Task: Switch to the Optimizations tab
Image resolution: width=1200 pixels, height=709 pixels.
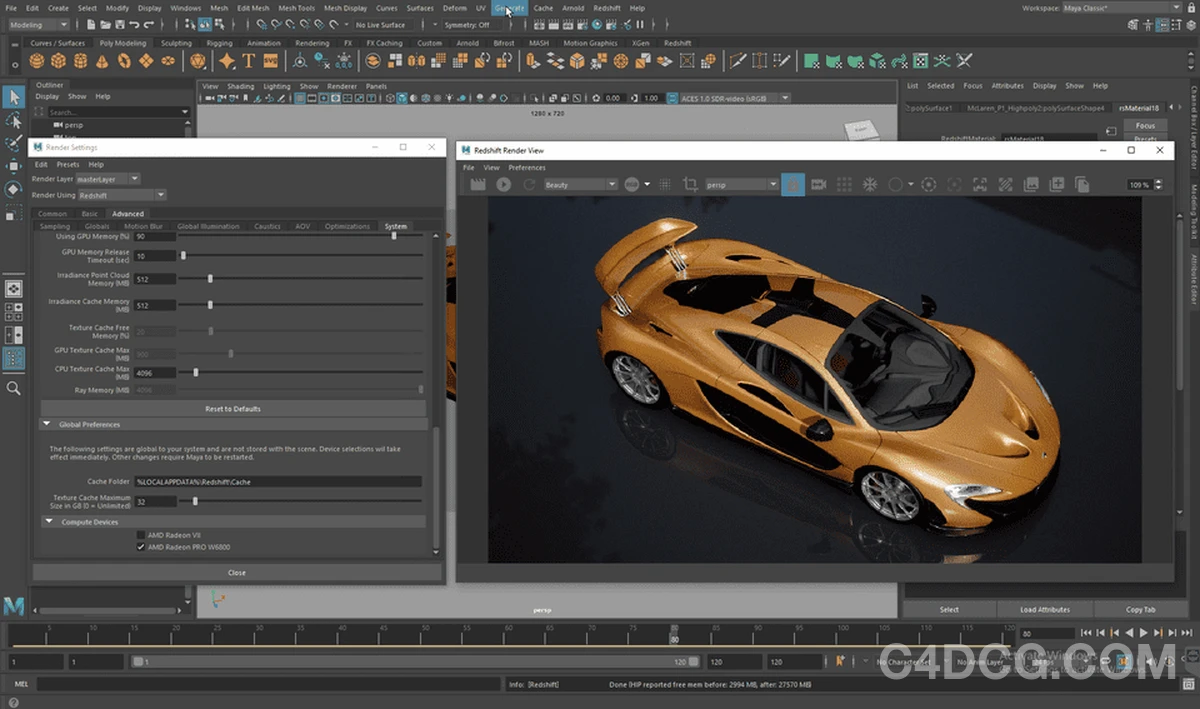Action: pos(347,226)
